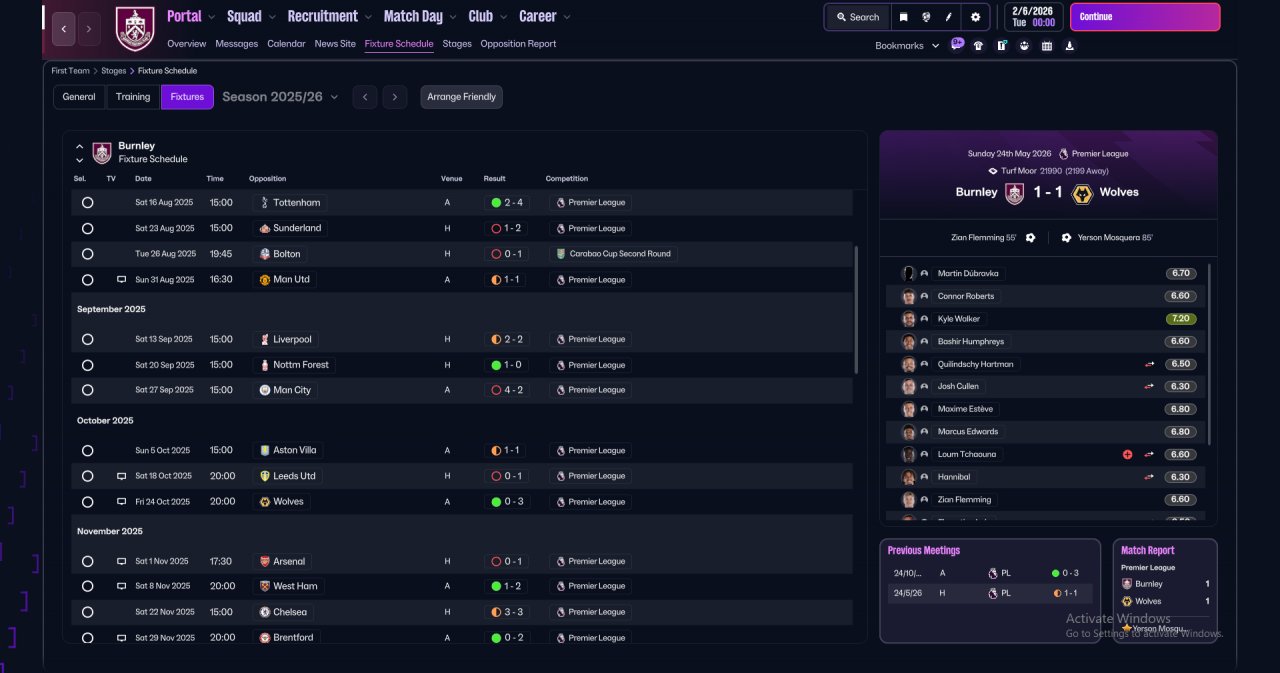Select the Tottenham fixture radio circle
This screenshot has width=1280, height=673.
tap(87, 202)
